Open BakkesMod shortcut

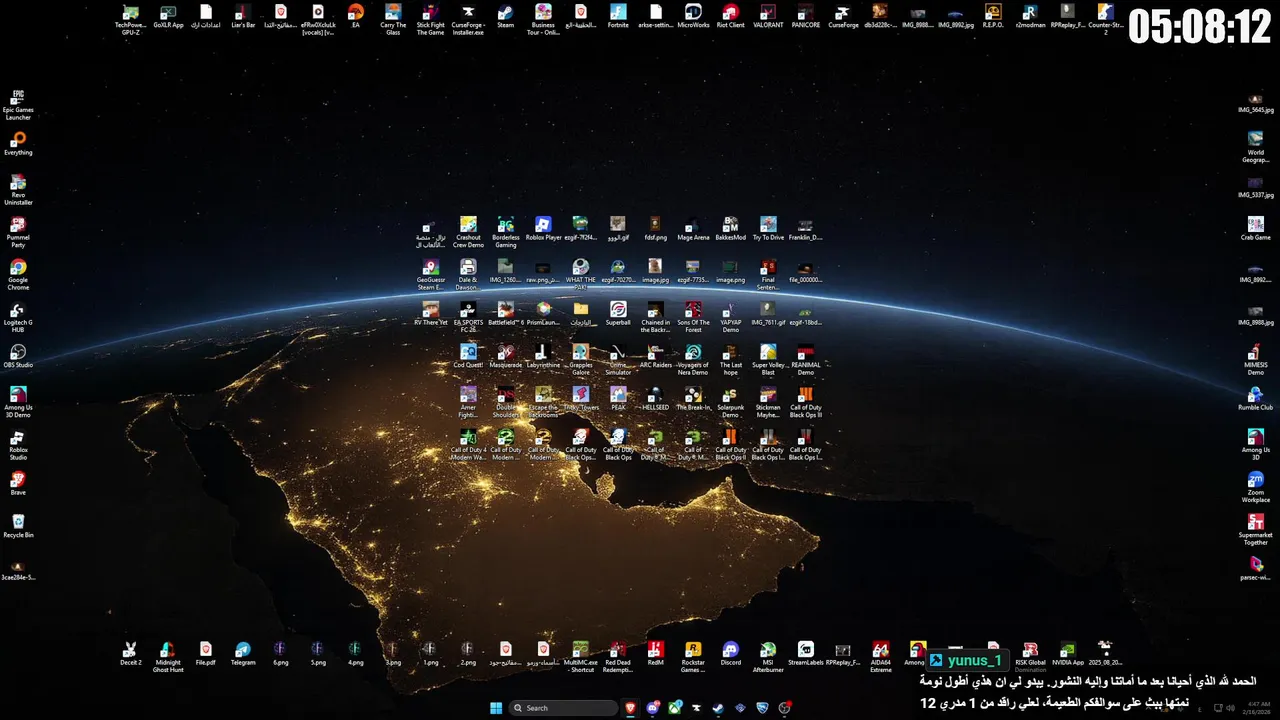(x=730, y=229)
